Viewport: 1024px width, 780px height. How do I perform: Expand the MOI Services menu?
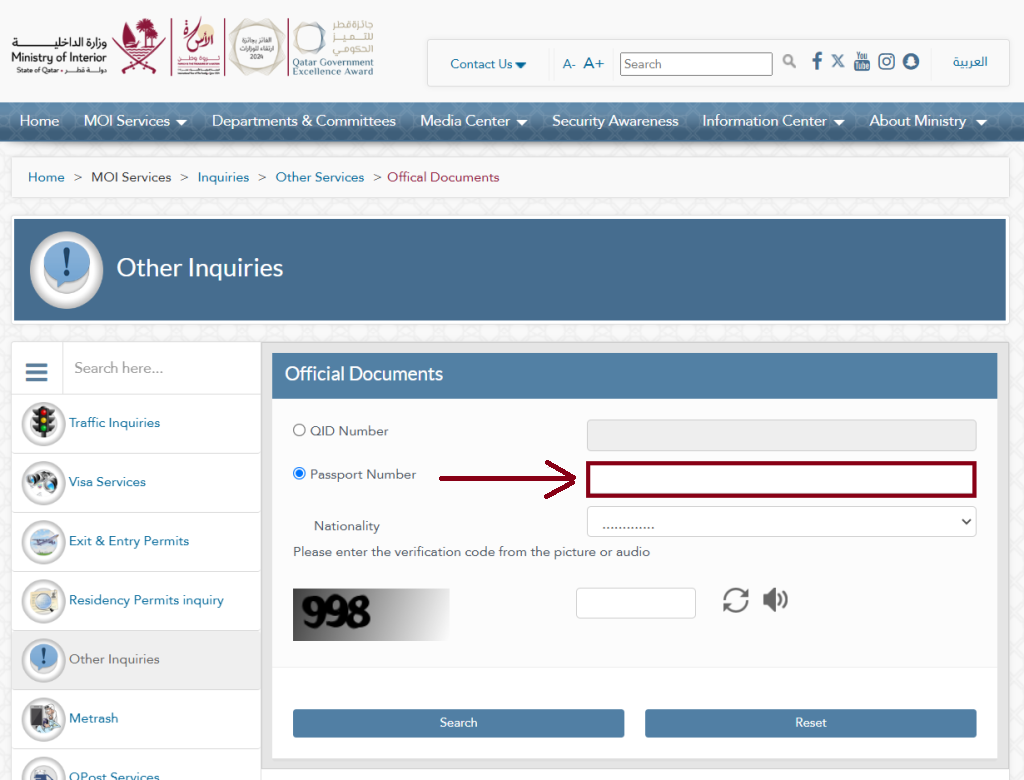(135, 121)
